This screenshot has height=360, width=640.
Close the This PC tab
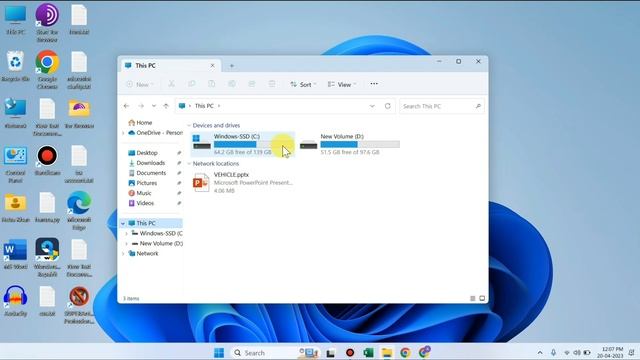(x=212, y=65)
